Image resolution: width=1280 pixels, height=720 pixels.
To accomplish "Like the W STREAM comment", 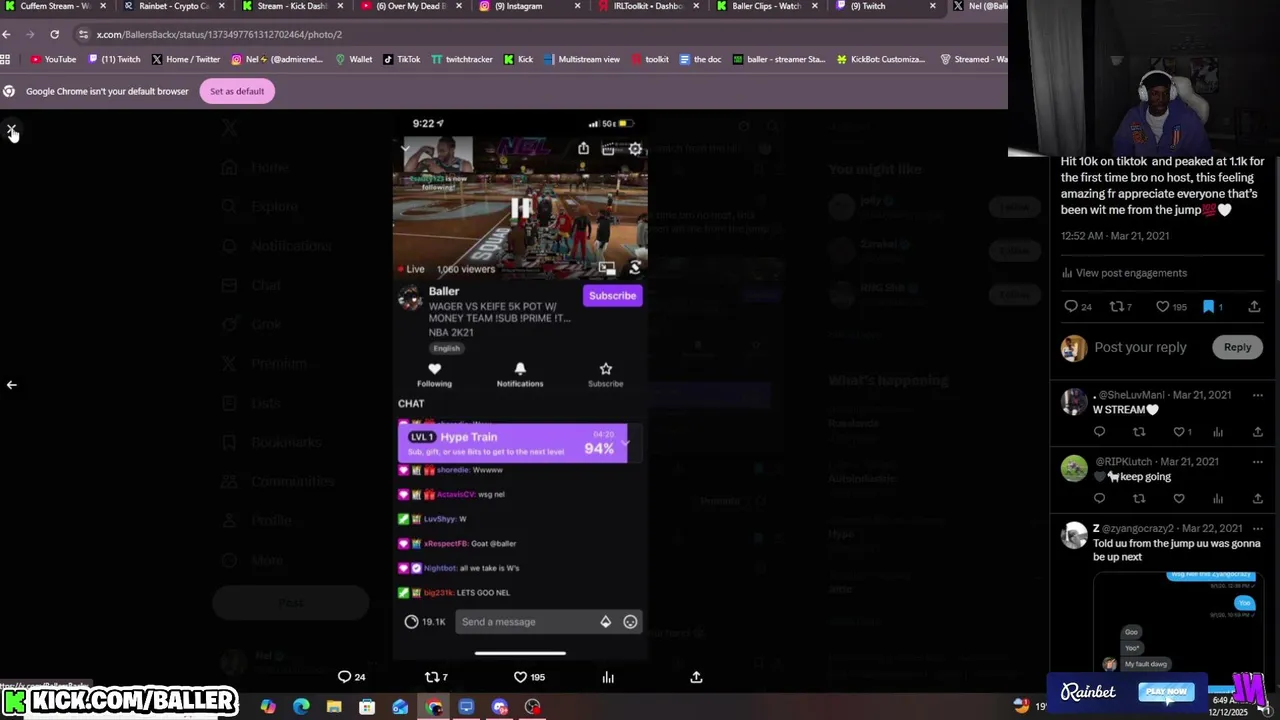I will 1182,432.
